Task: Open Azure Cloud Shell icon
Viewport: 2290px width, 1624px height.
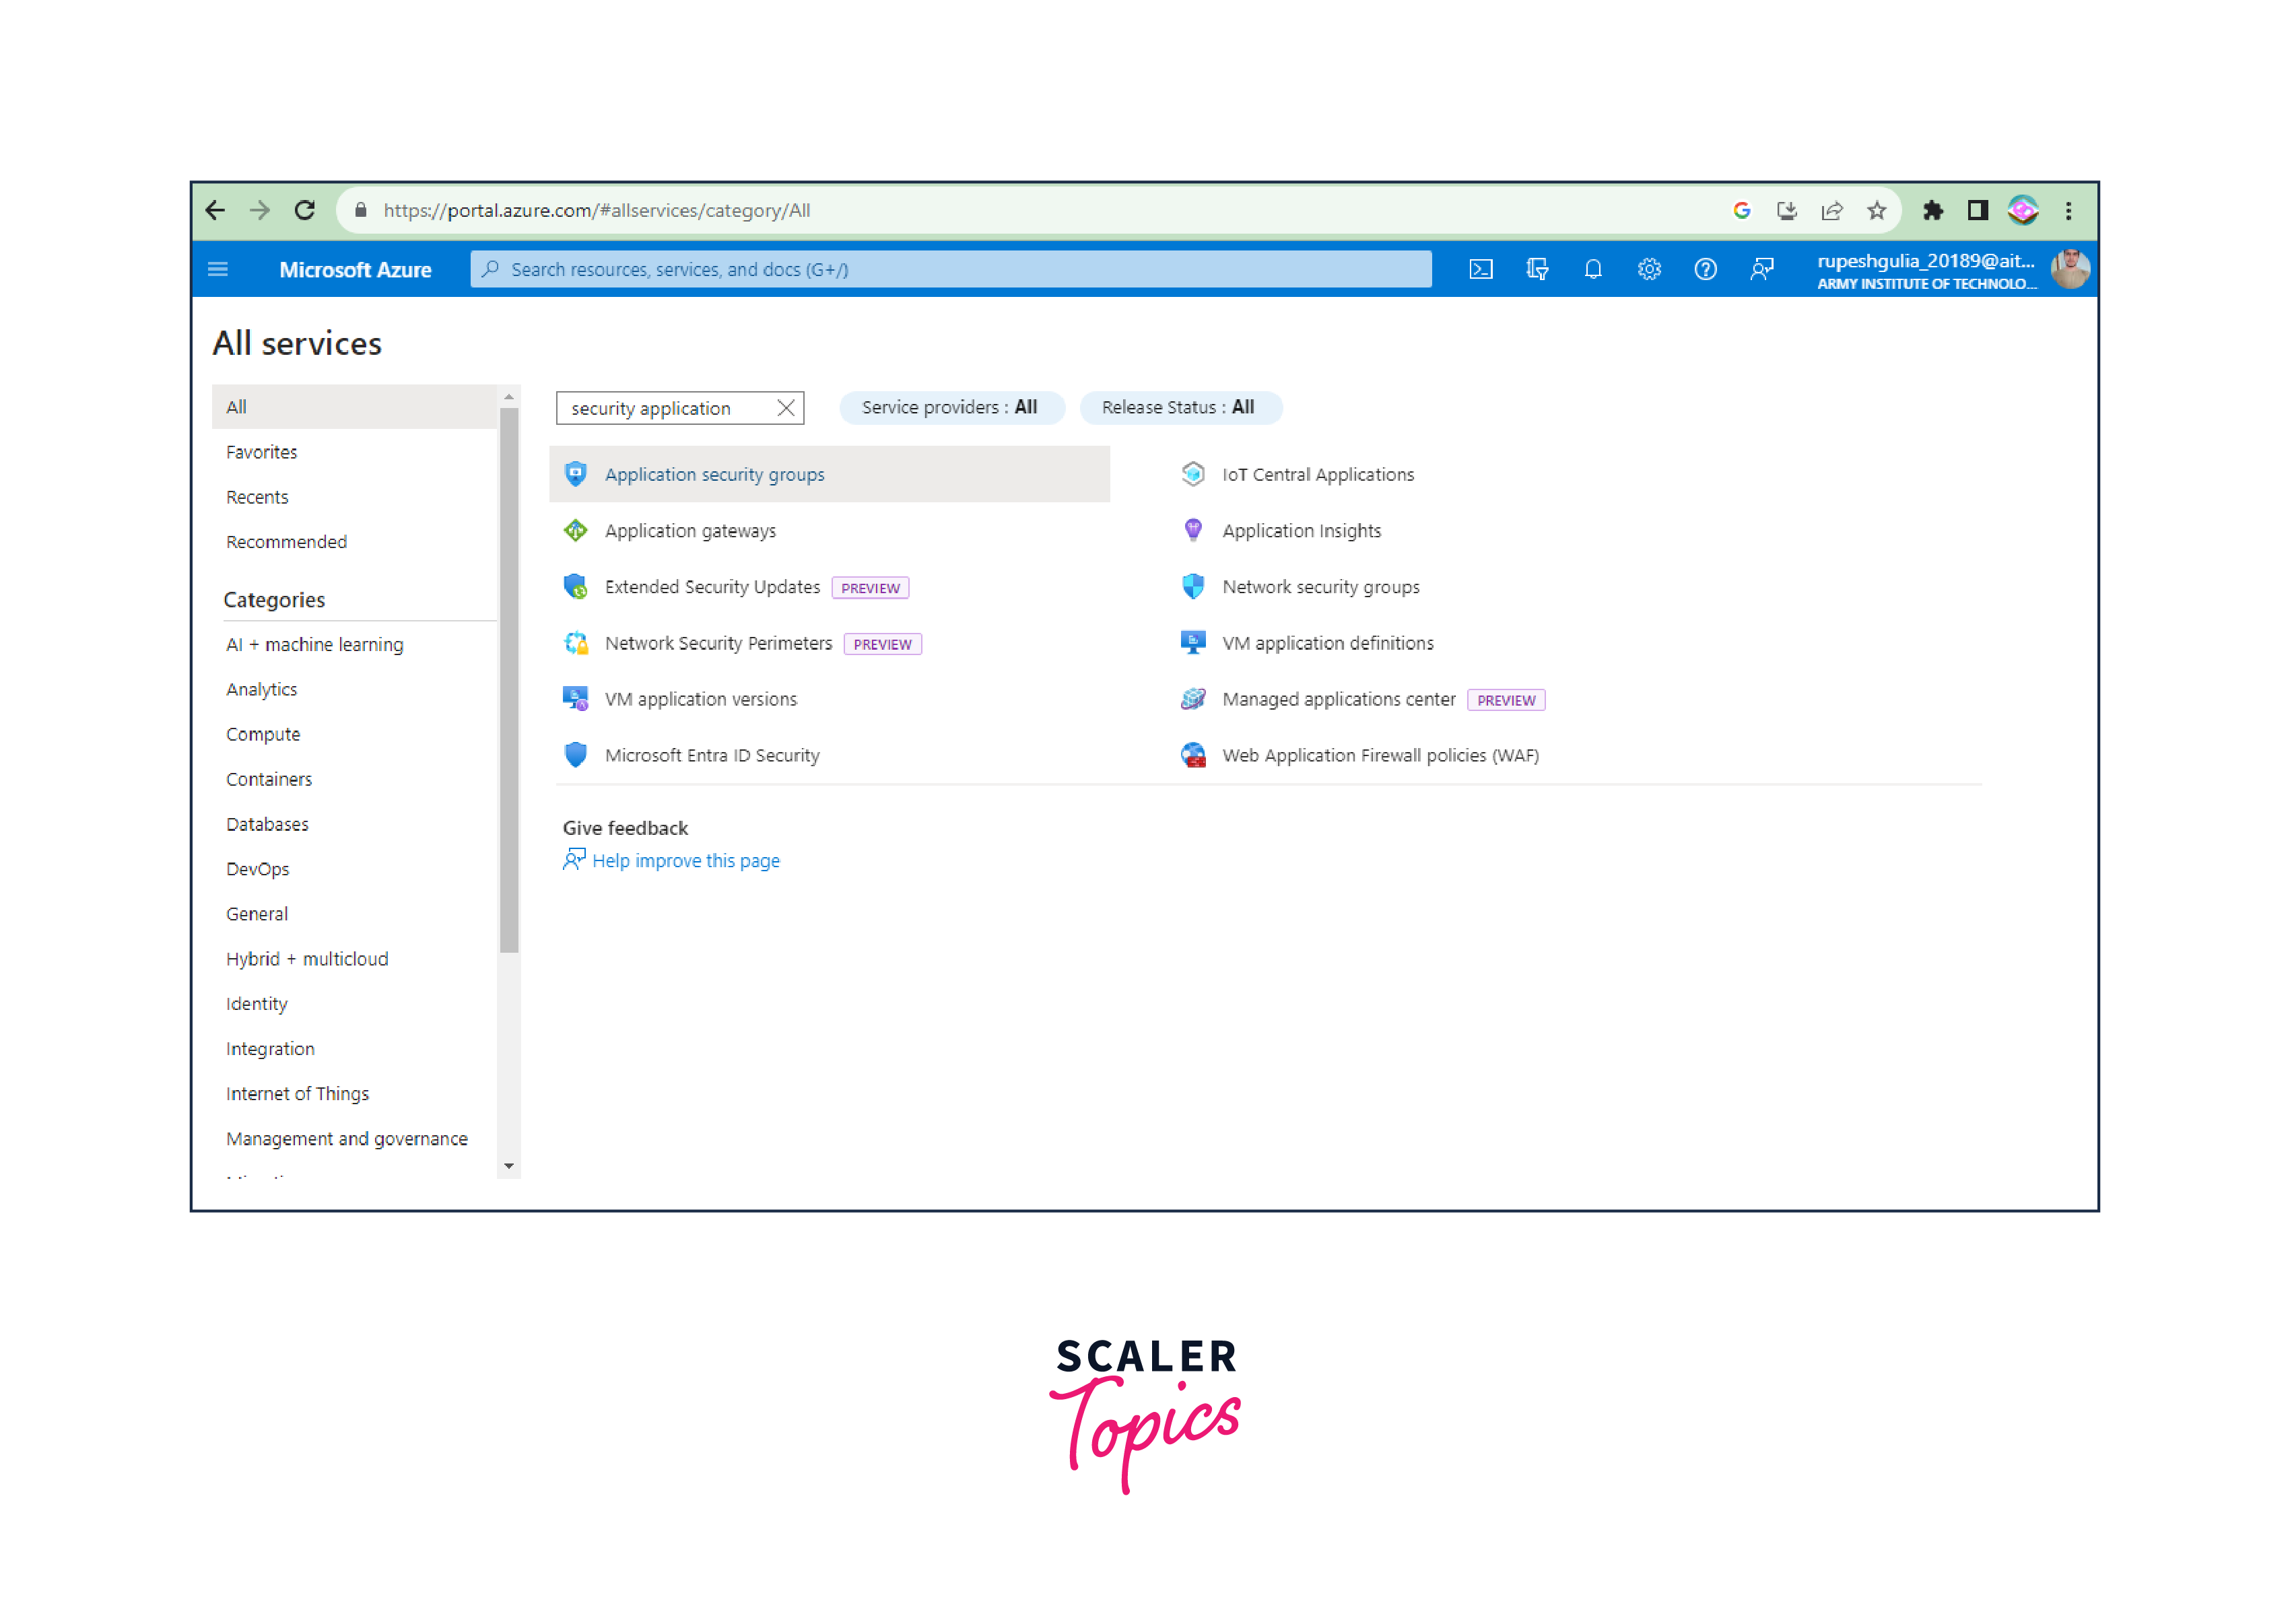Action: pos(1480,269)
